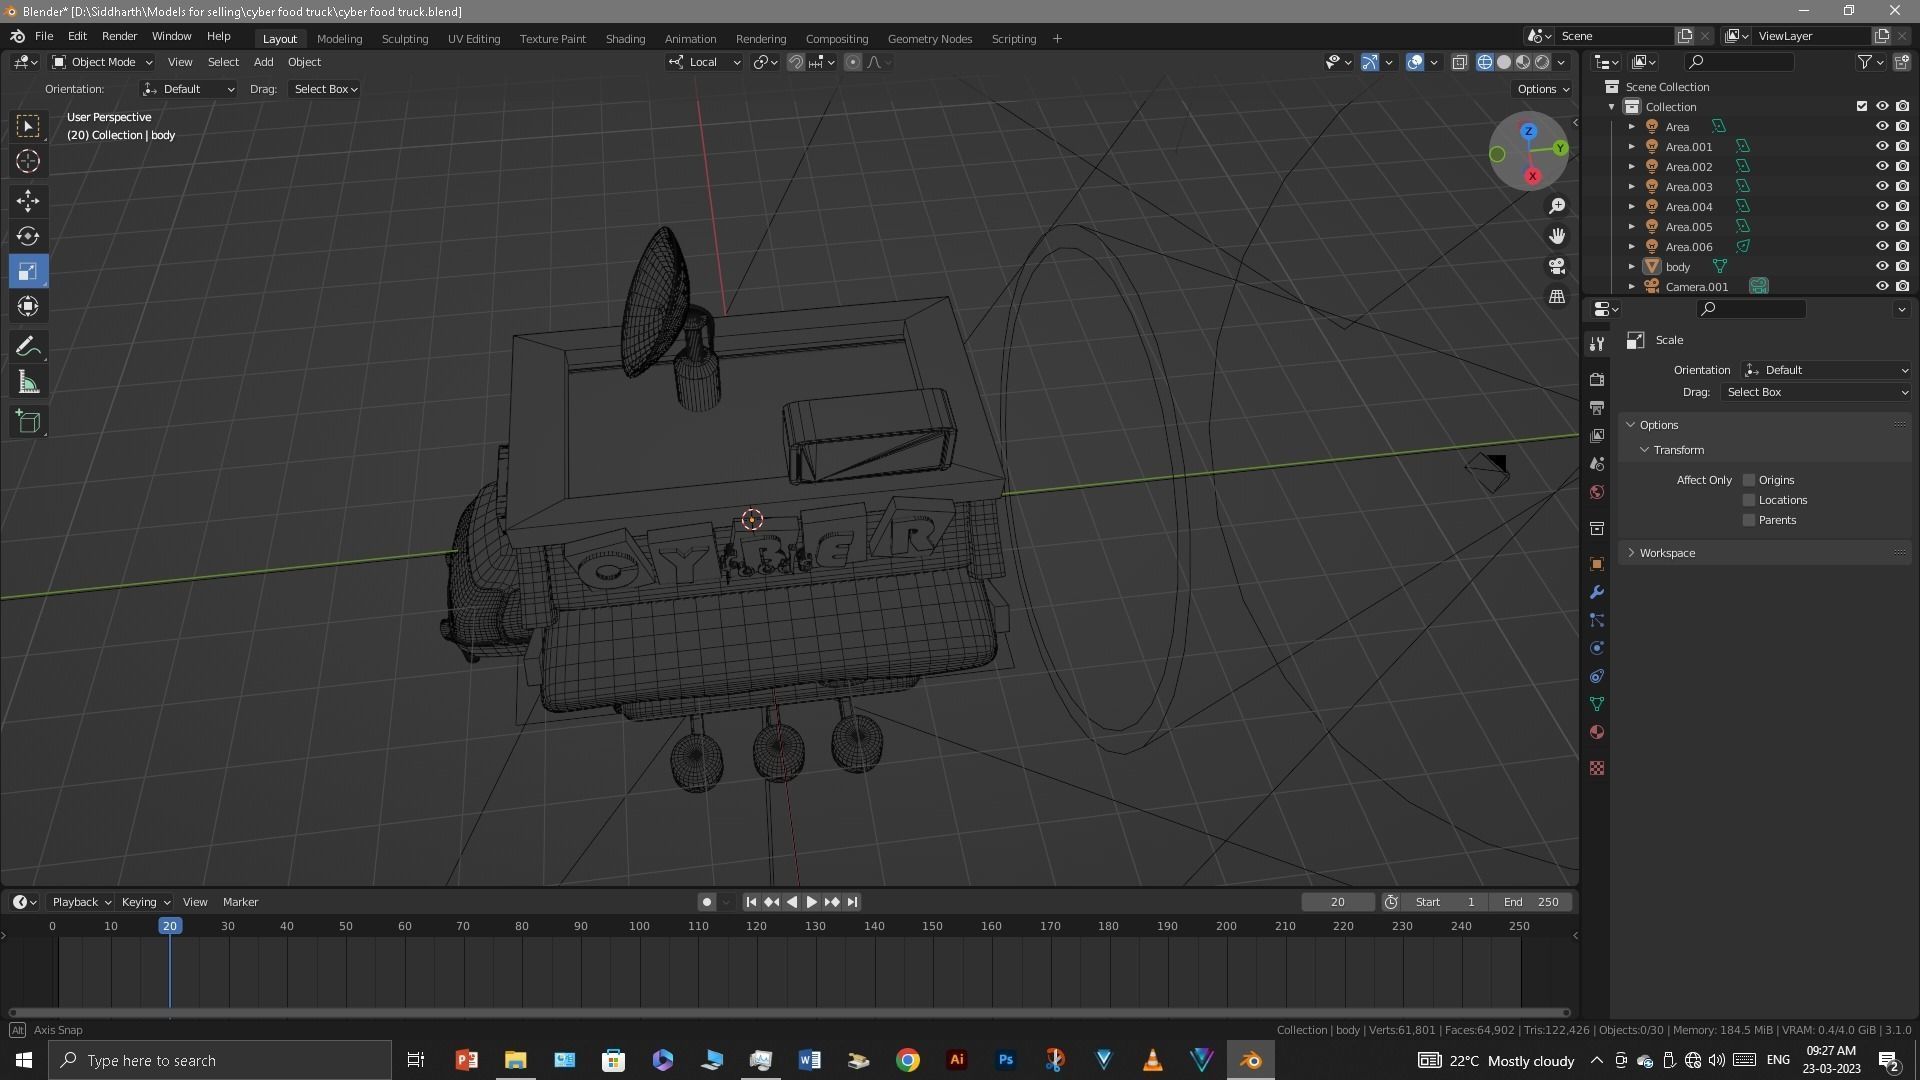Click the viewport Options button
Viewport: 1920px width, 1080px height.
click(1542, 89)
